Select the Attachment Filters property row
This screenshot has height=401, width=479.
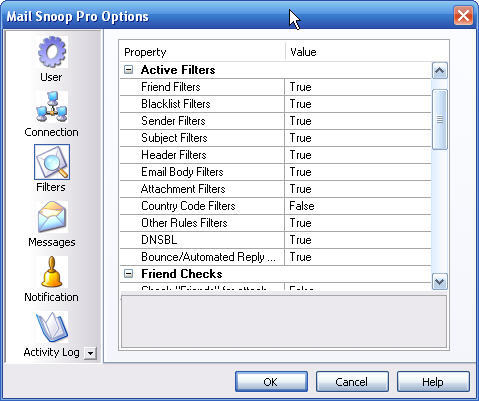pos(275,189)
